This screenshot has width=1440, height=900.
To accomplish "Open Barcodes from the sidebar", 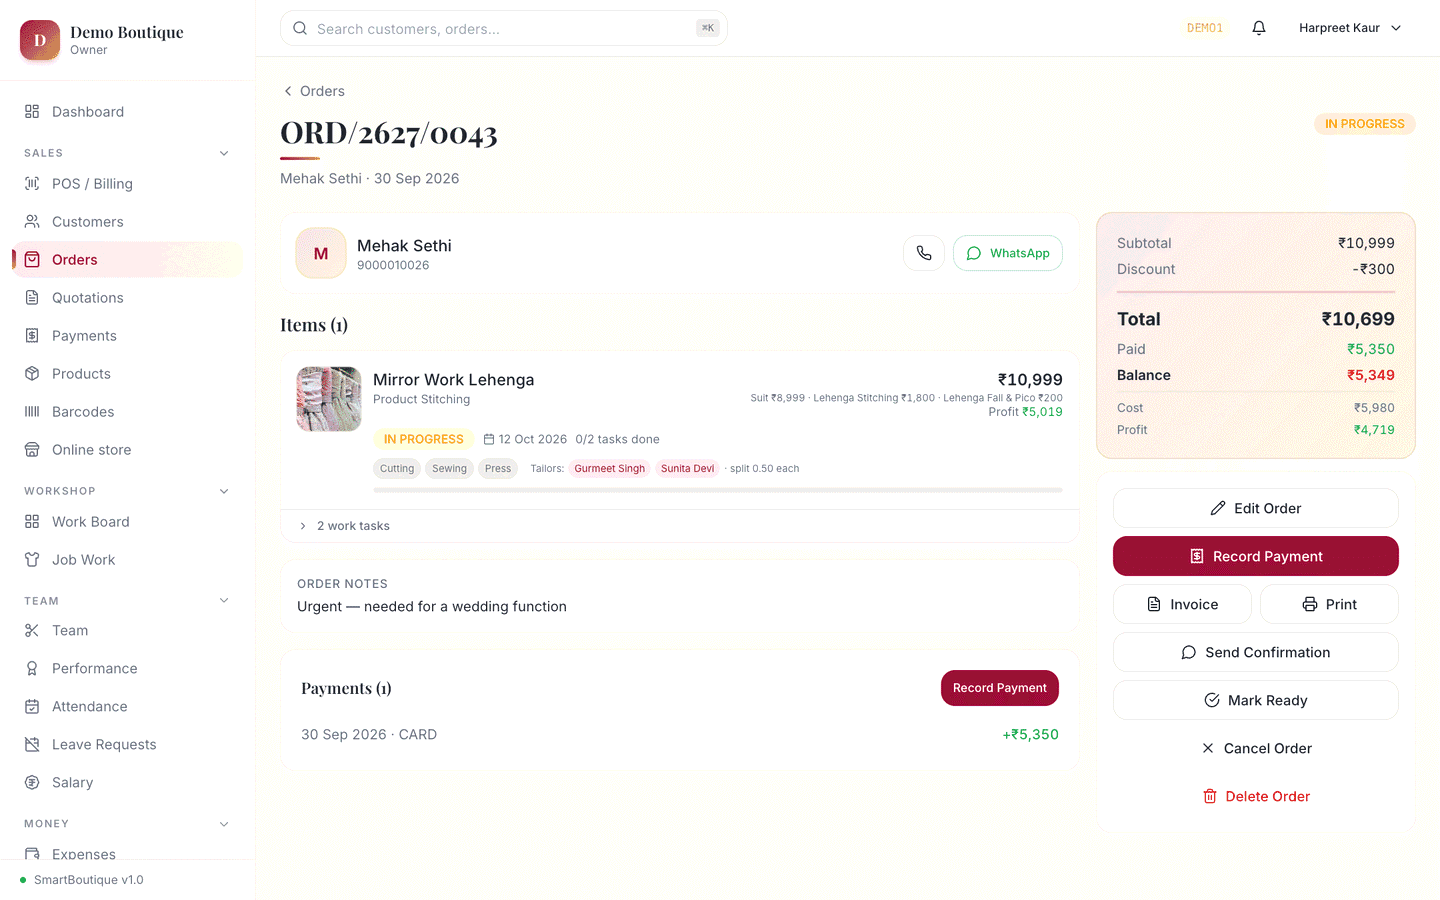I will pyautogui.click(x=127, y=412).
